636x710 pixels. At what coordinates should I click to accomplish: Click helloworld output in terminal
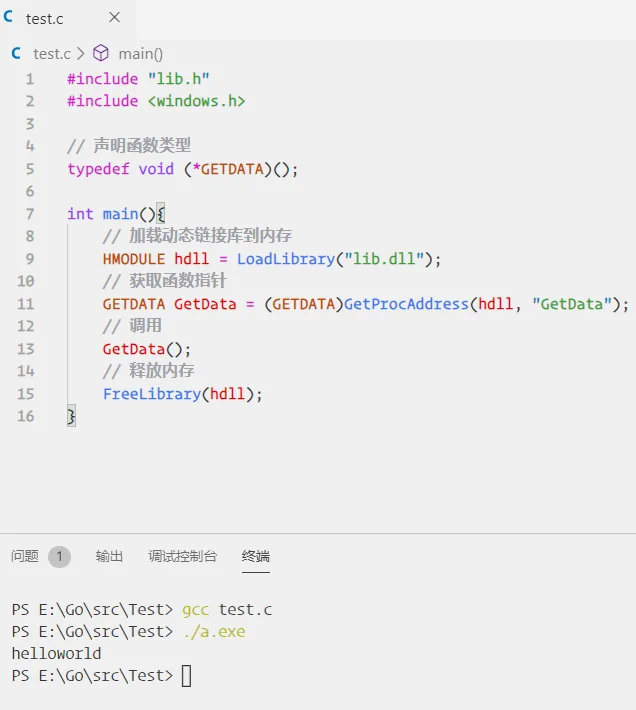coord(57,653)
